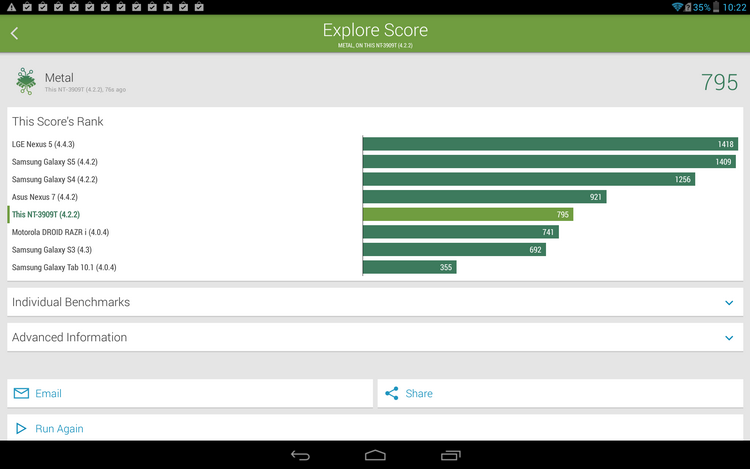Screen dimensions: 750x469
Task: Tap the back arrow in green header
Action: 14,33
